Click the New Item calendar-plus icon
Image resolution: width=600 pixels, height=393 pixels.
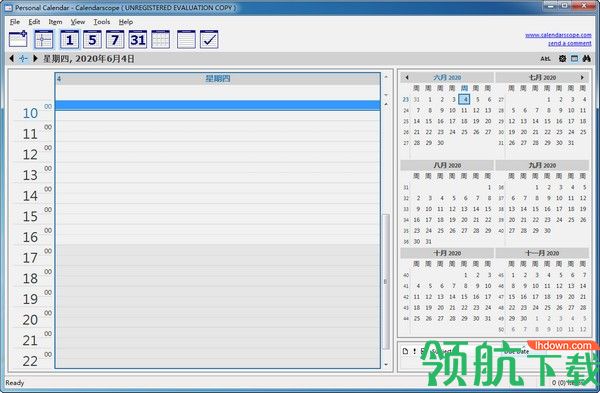18,39
